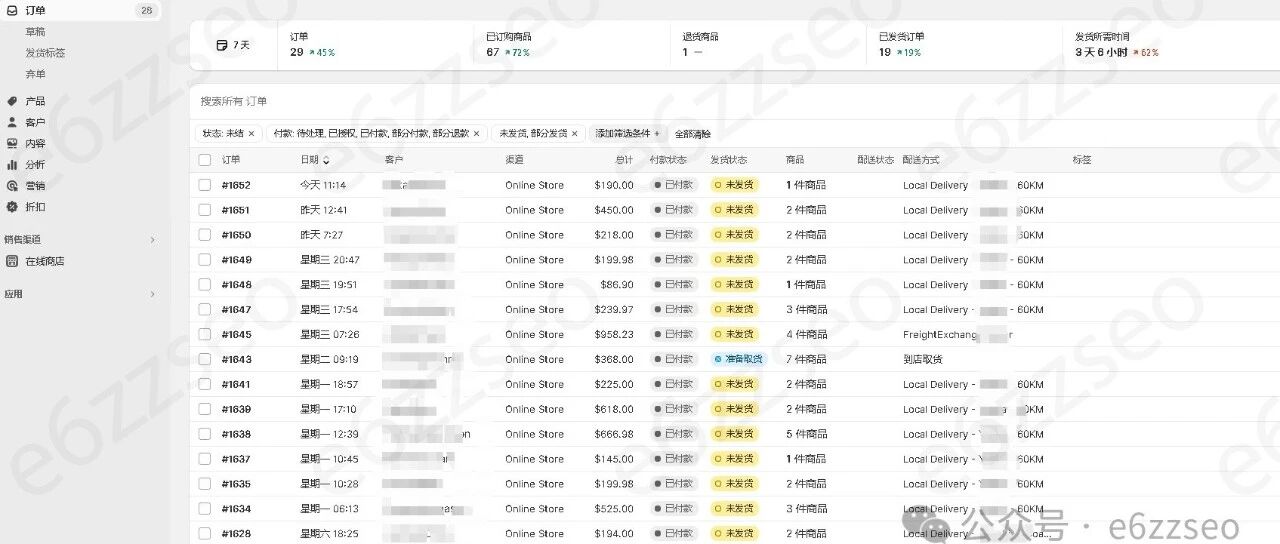The image size is (1280, 544).
Task: Open the 7 天 date range selector
Action: tap(233, 45)
